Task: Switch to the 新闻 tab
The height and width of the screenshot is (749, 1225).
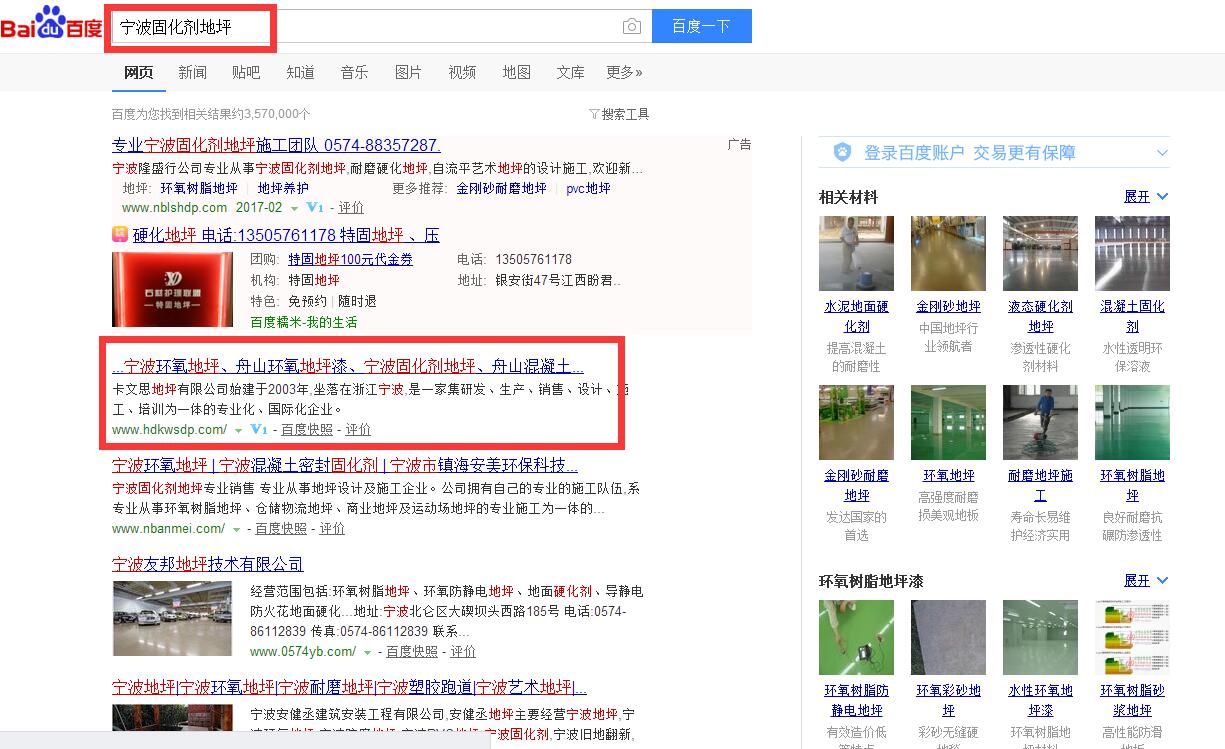Action: (192, 72)
